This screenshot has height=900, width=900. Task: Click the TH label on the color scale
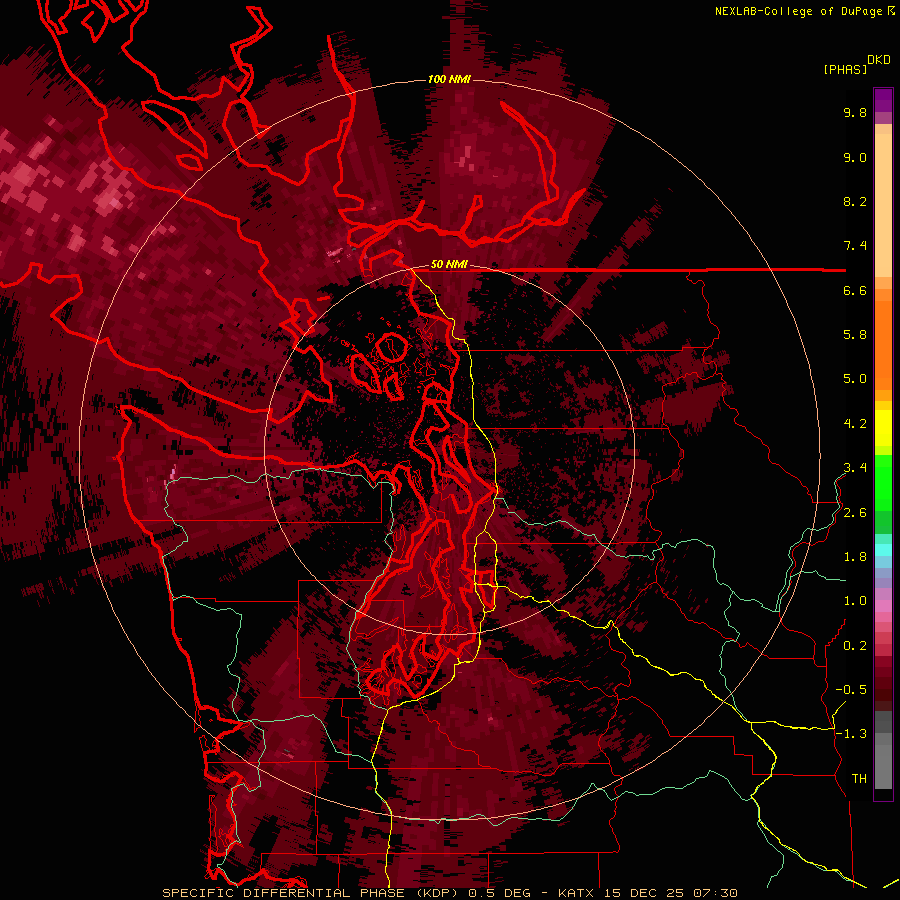pyautogui.click(x=859, y=779)
